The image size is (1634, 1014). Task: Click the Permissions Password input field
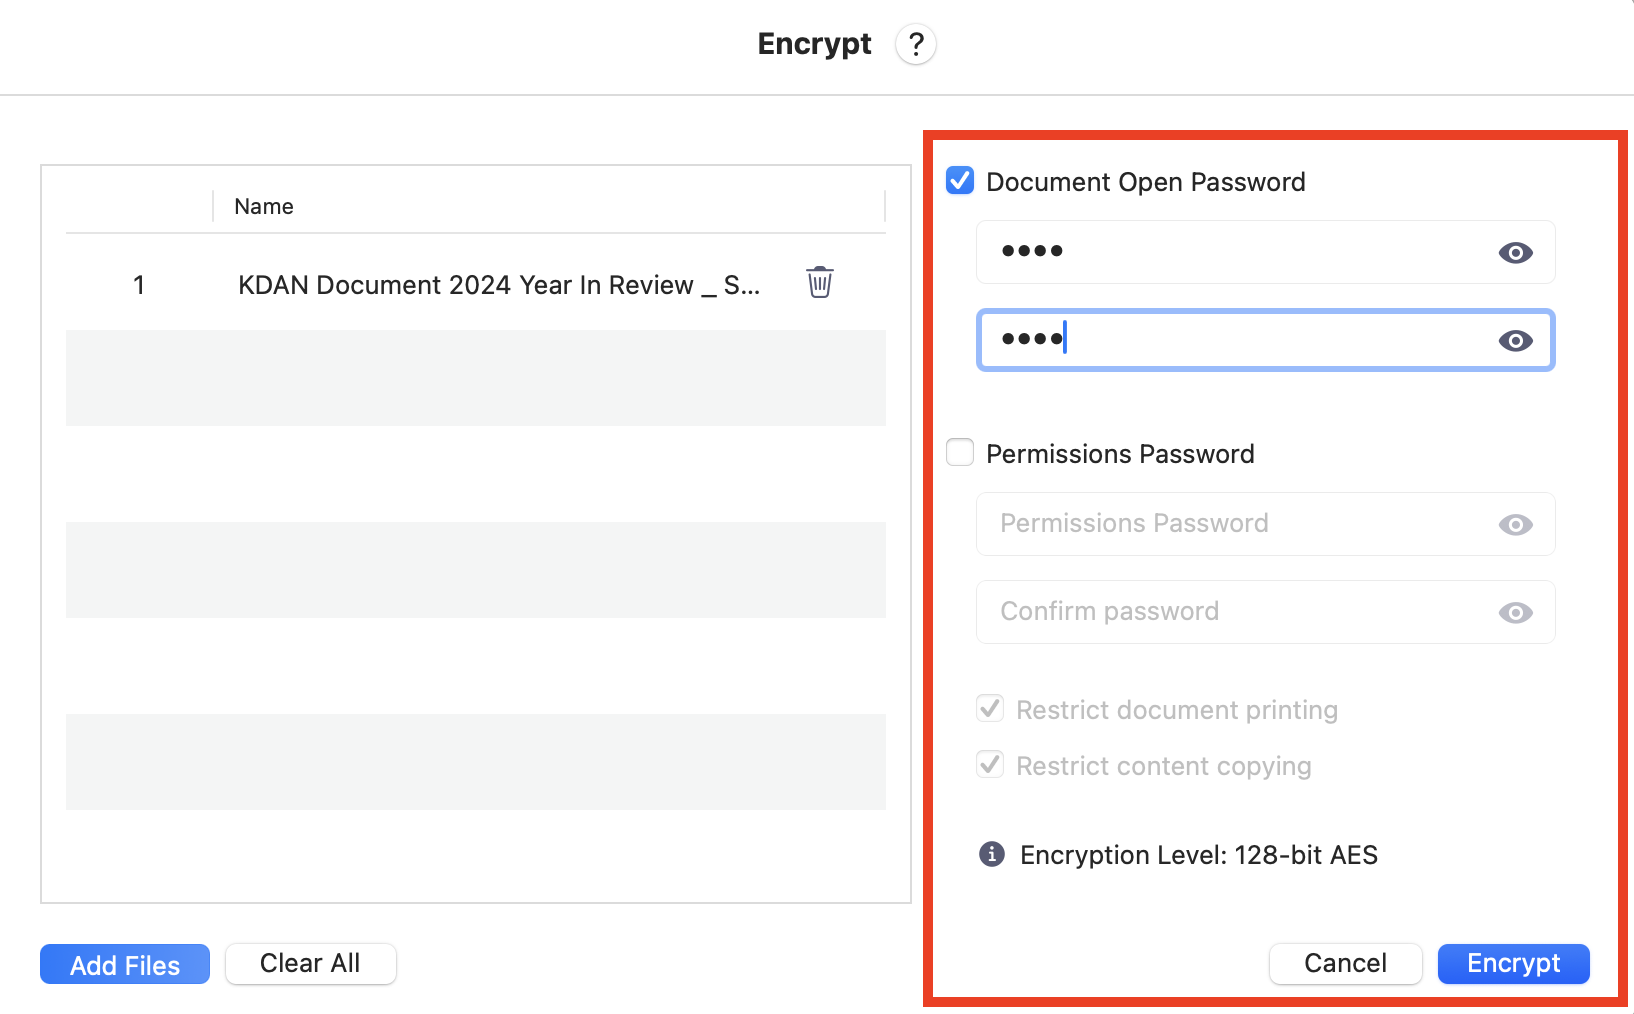point(1265,524)
